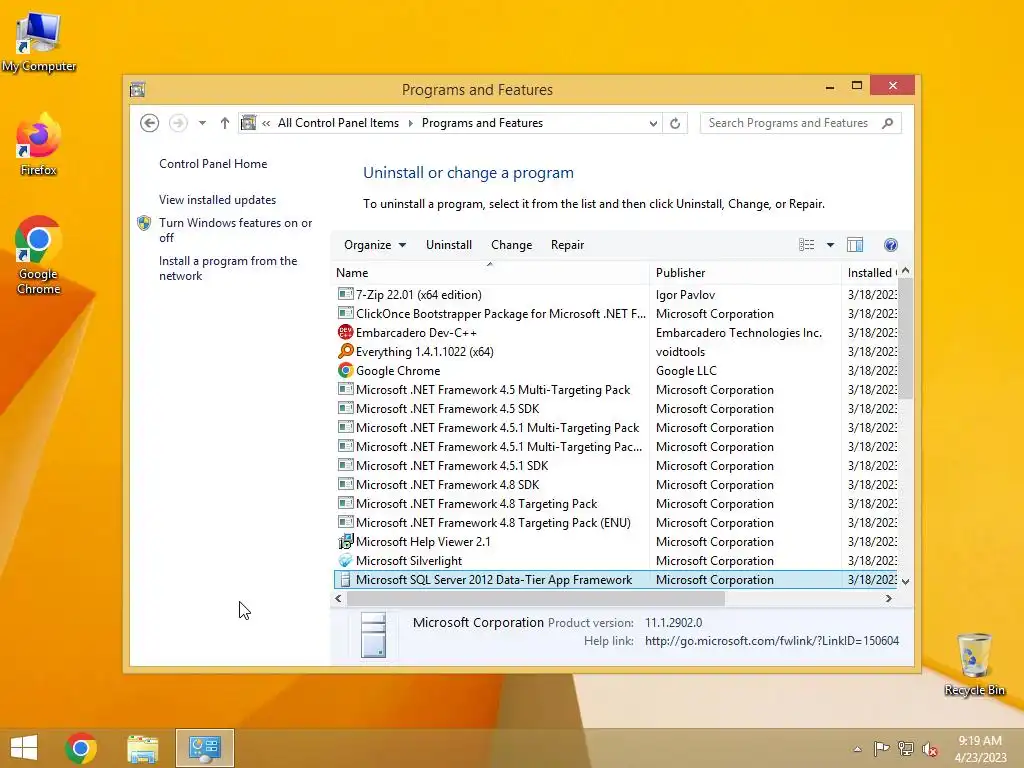Click the SQL Server Data-Tier icon
Image resolution: width=1024 pixels, height=768 pixels.
tap(345, 579)
